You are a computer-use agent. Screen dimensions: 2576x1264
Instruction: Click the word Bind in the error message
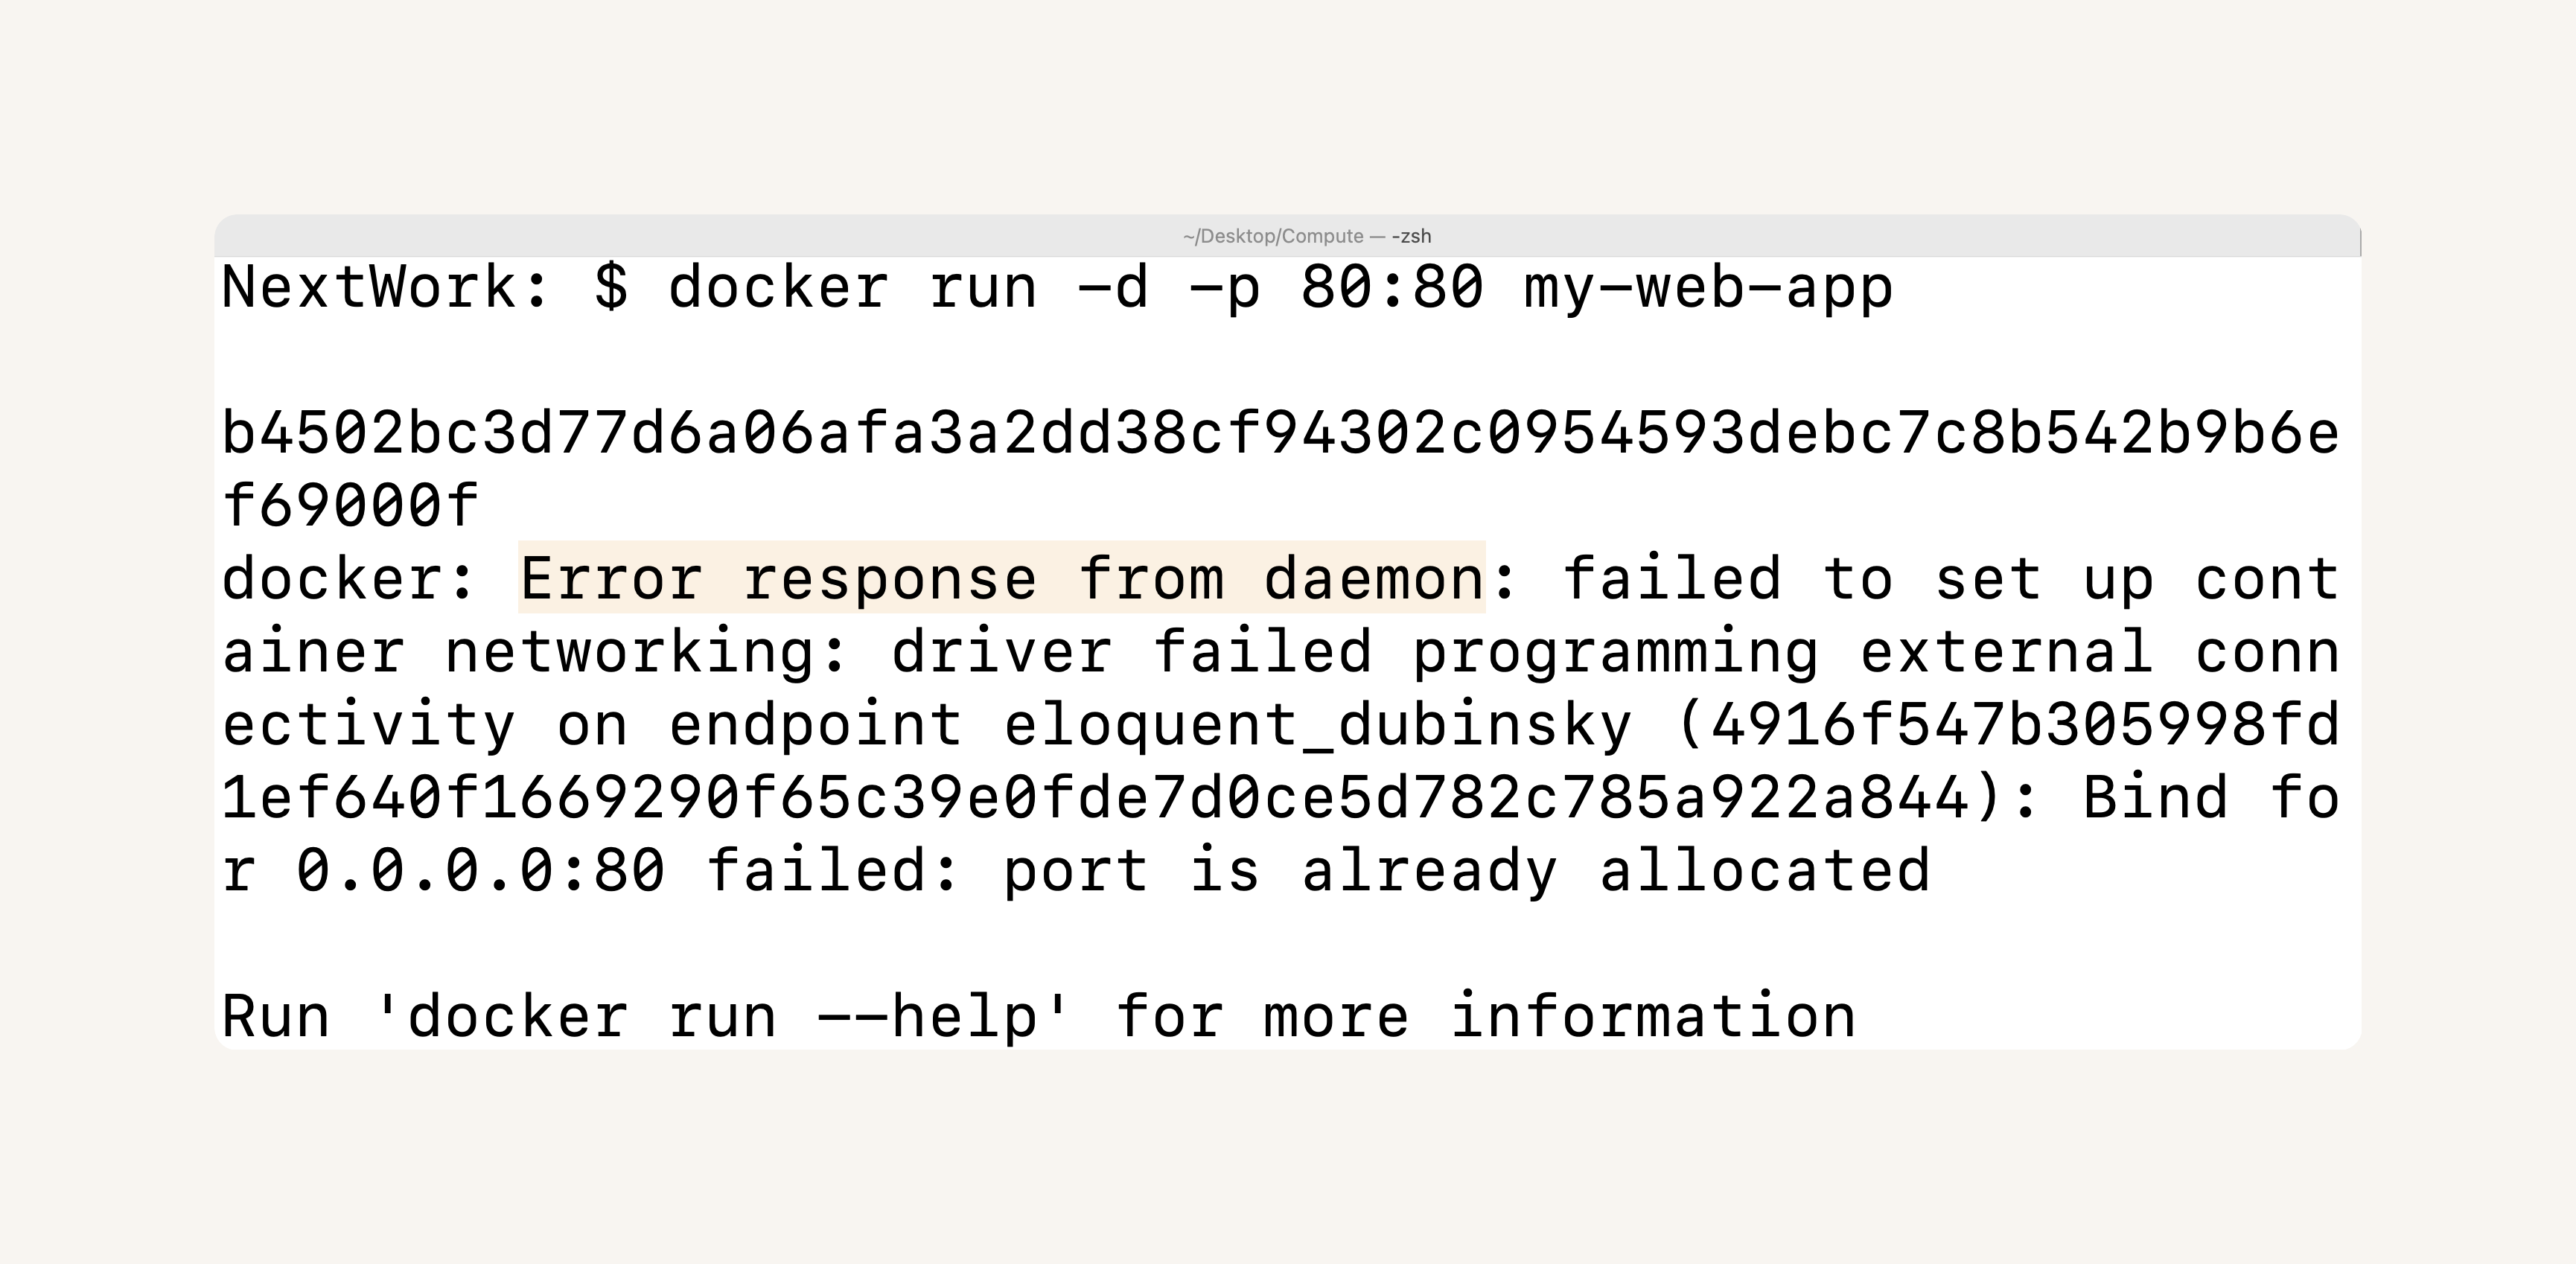[x=2155, y=797]
